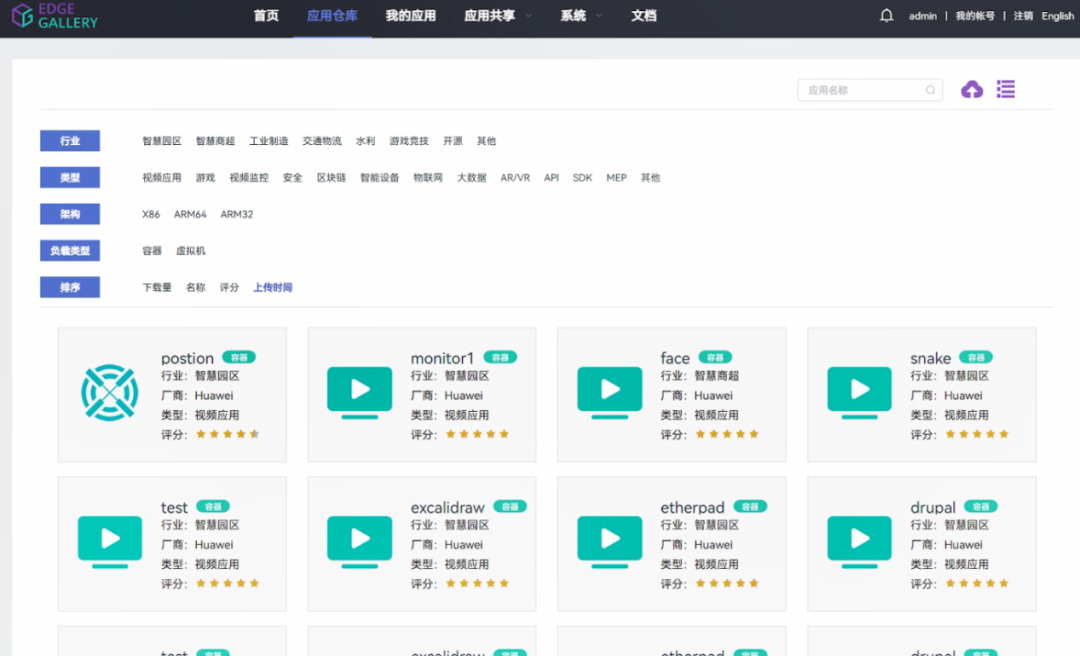Screen dimensions: 1080x656
Task: Focus the 应用名称 search field
Action: [x=870, y=90]
